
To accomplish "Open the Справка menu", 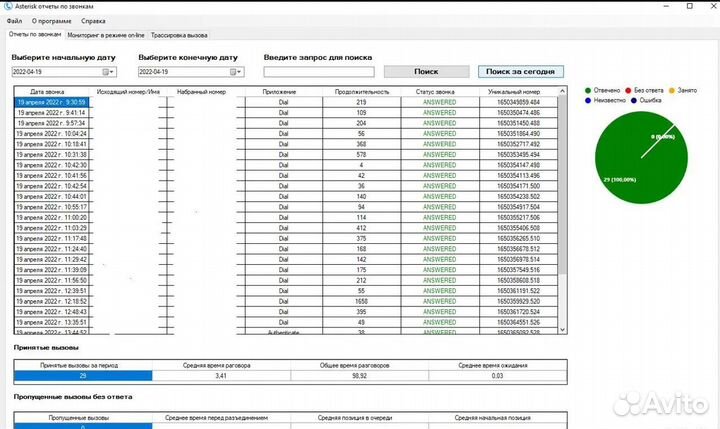I will [x=93, y=20].
